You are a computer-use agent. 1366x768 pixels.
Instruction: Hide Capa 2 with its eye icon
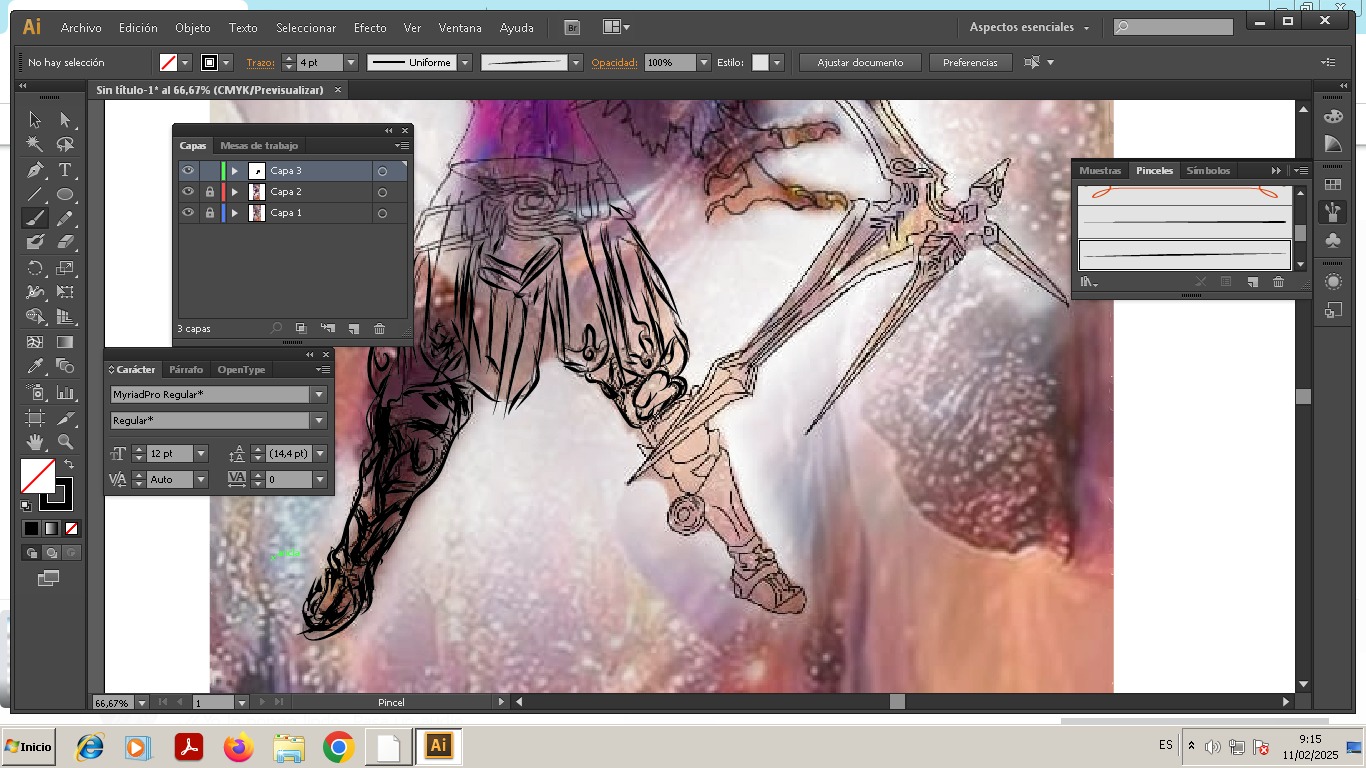coord(187,192)
